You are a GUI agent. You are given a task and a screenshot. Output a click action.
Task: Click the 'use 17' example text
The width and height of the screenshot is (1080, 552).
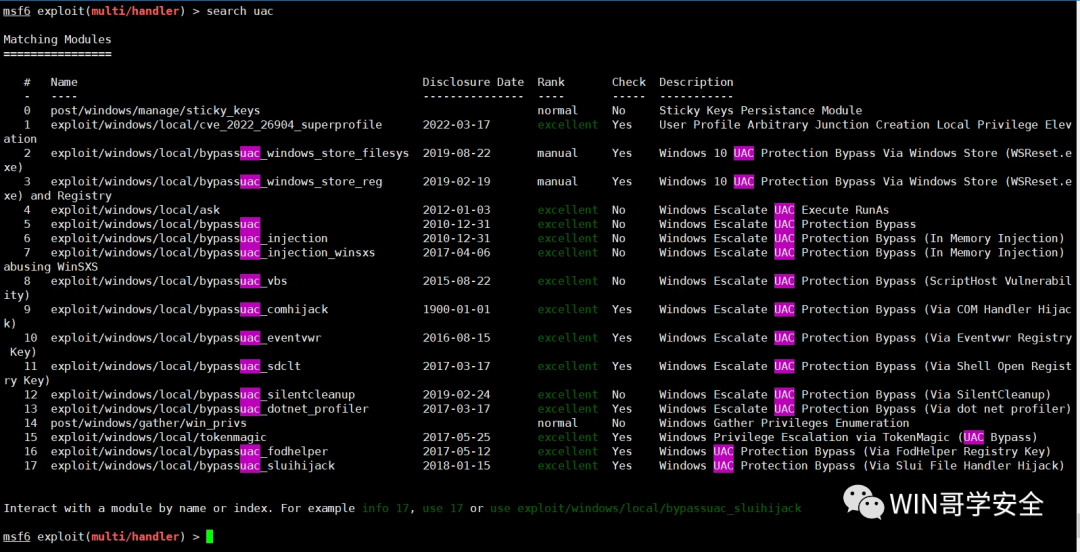pyautogui.click(x=443, y=509)
